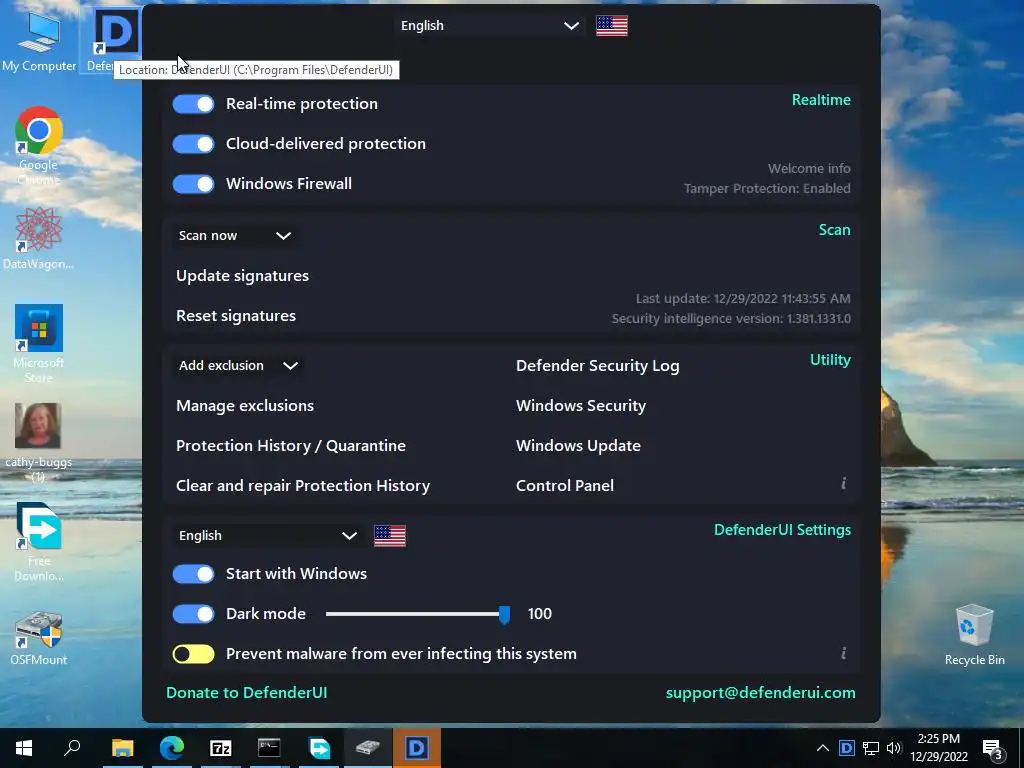Expand the top English language dropdown
1024x768 pixels.
(x=490, y=25)
